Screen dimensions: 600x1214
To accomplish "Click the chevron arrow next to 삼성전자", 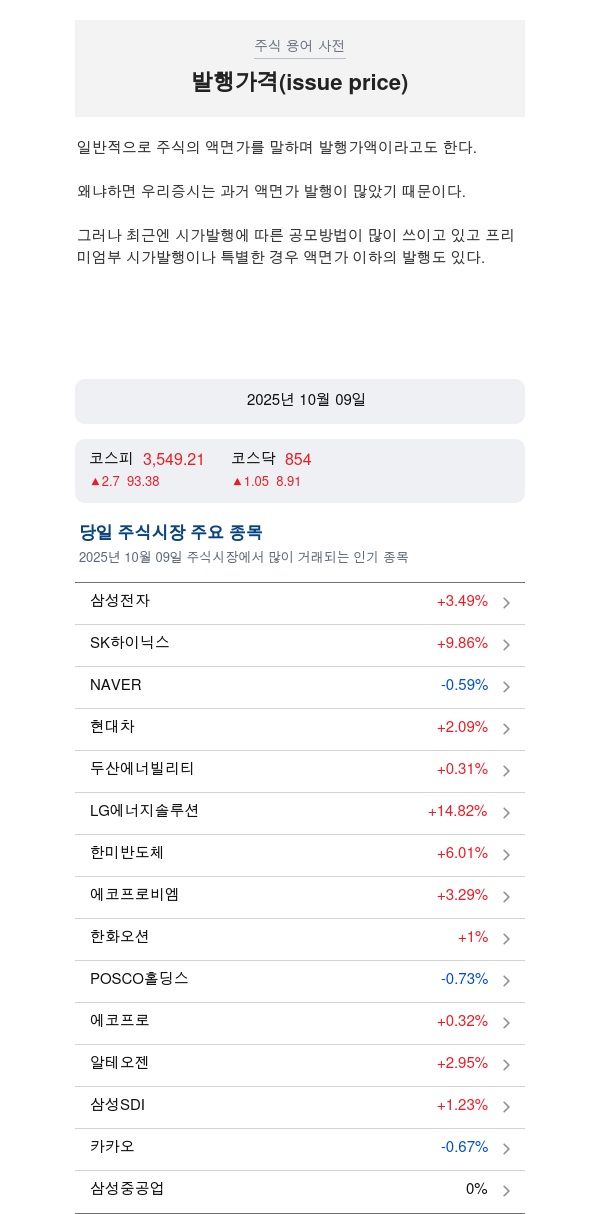I will (x=506, y=603).
